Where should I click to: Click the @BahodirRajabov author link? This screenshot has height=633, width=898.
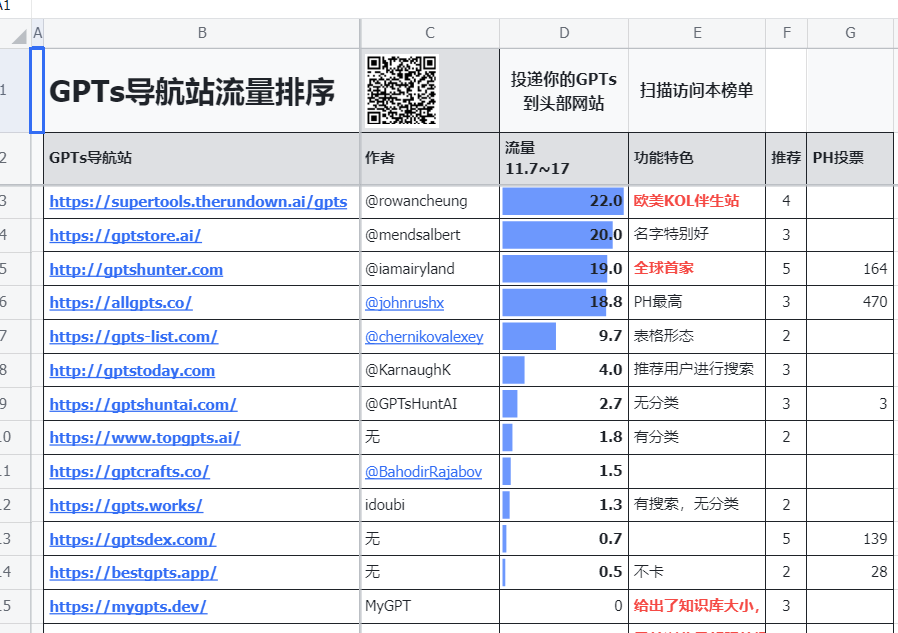[x=422, y=472]
